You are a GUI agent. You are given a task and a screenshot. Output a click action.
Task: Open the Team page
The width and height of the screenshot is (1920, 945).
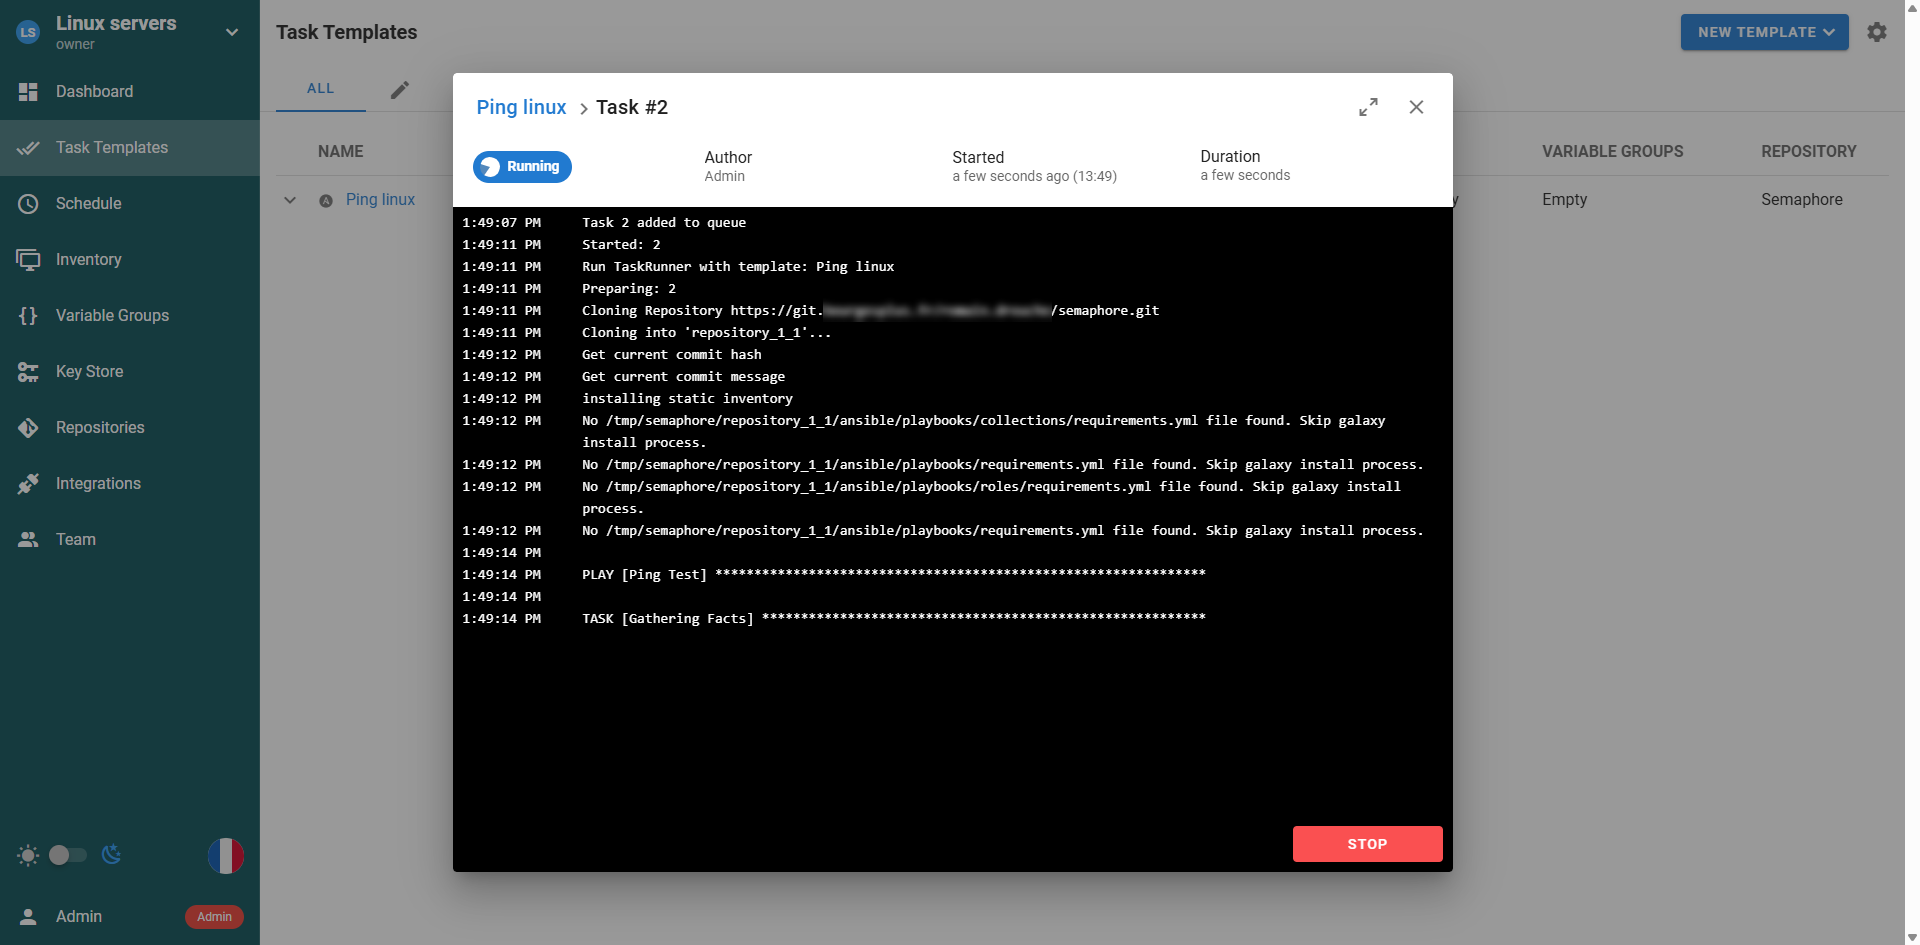(x=75, y=540)
